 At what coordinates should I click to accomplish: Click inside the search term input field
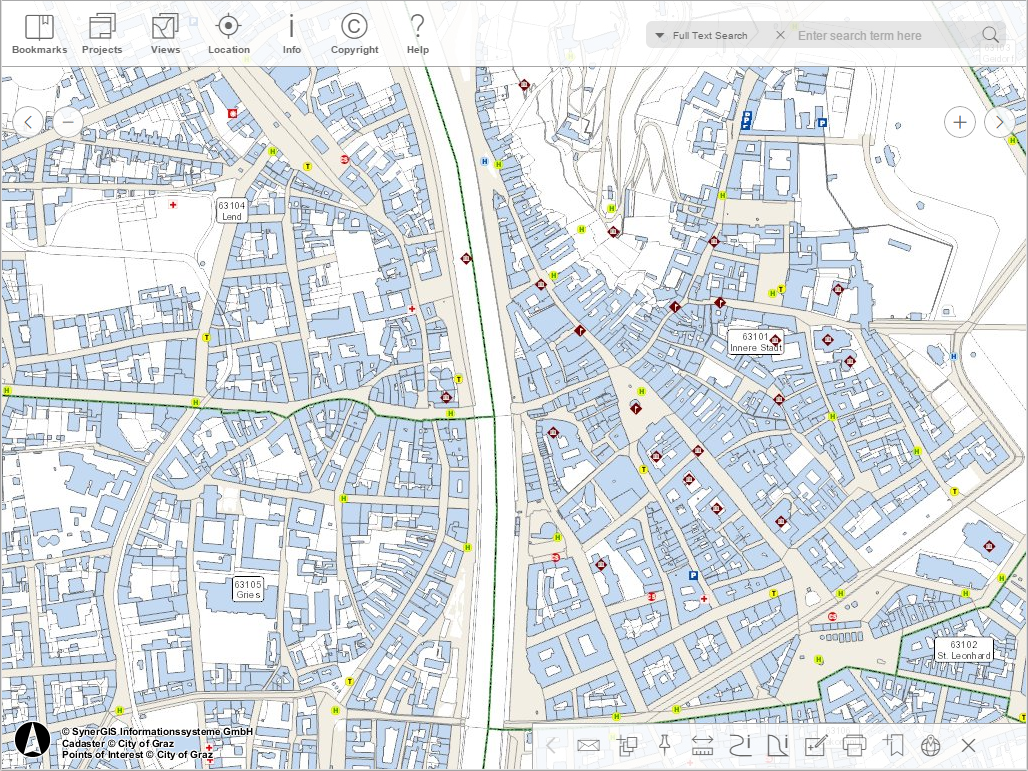880,34
